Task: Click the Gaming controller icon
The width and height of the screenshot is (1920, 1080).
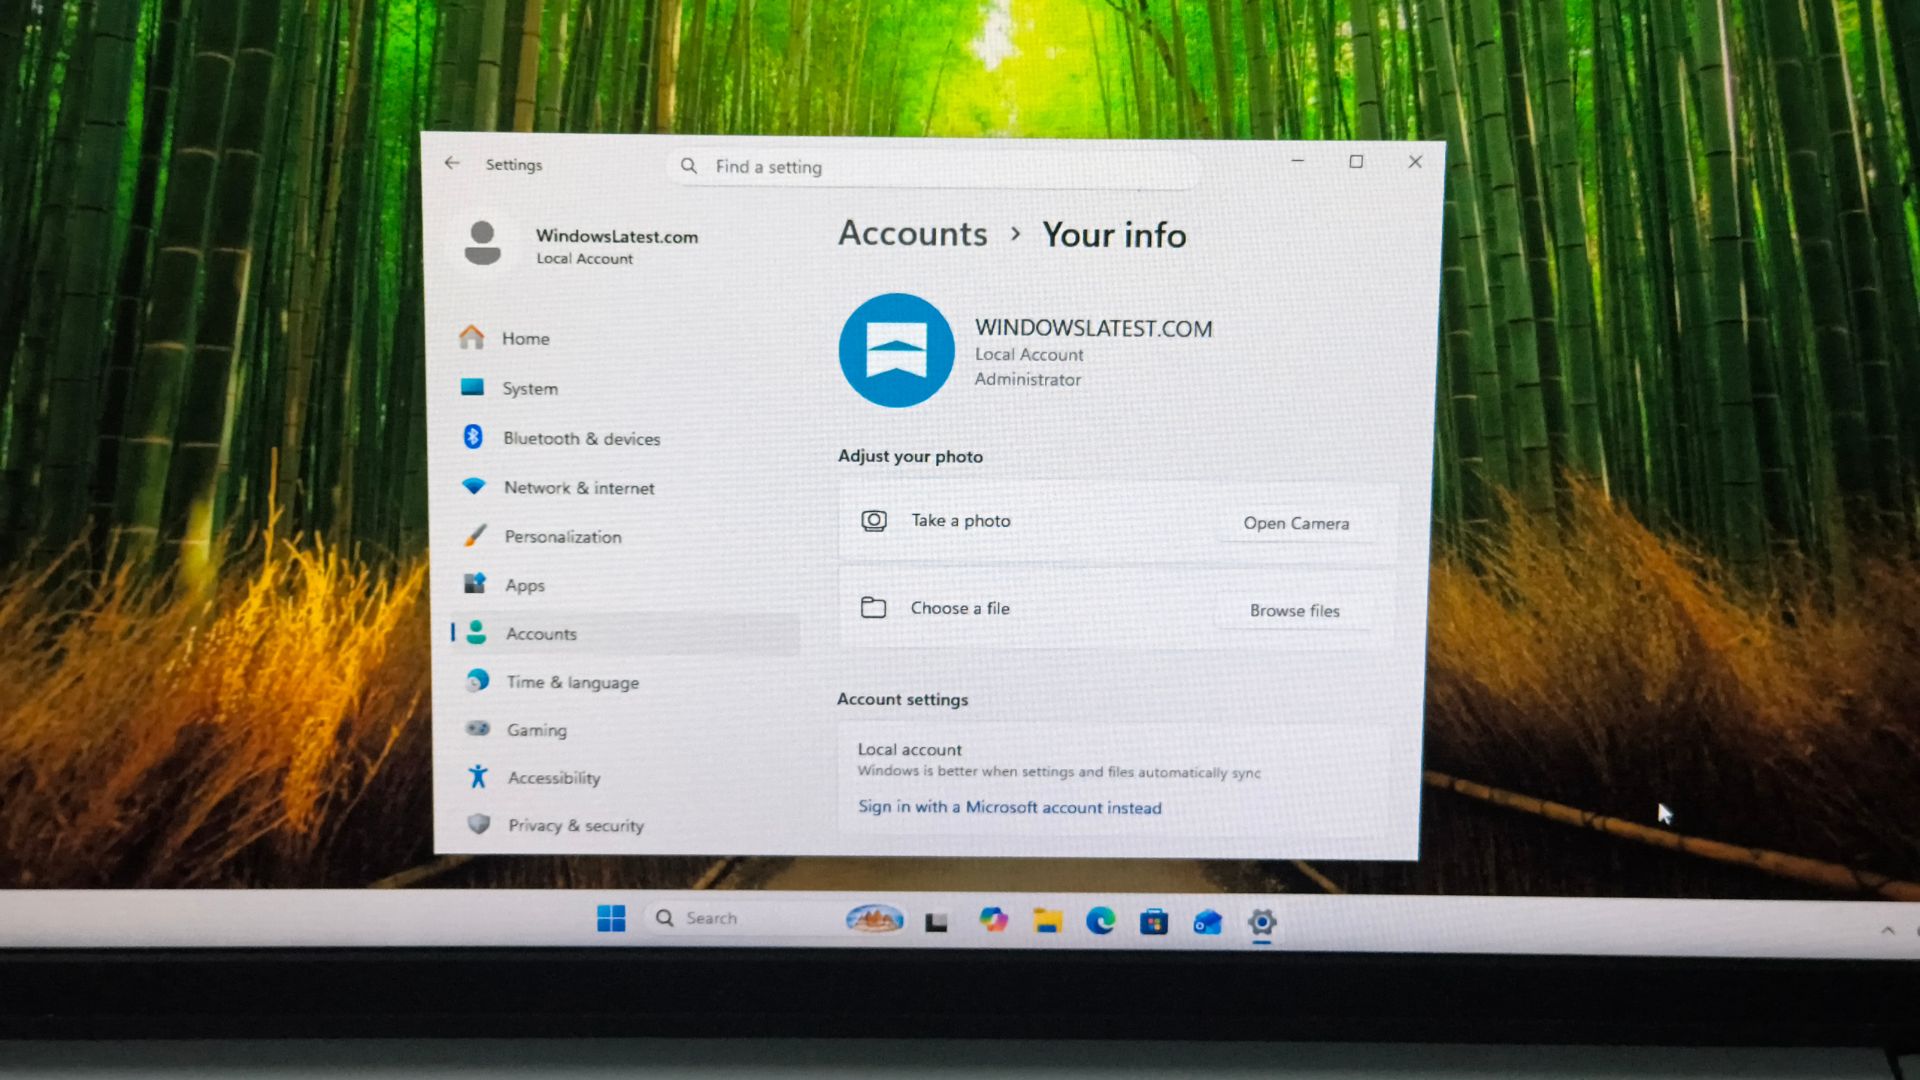Action: coord(478,728)
